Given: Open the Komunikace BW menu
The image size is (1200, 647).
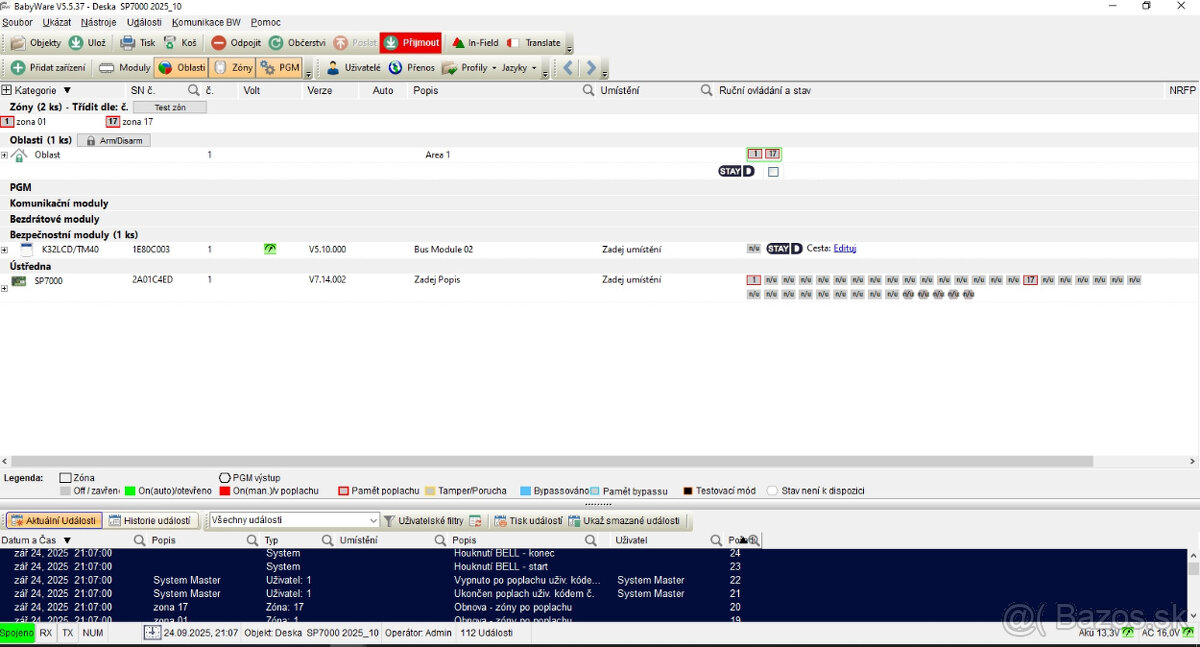Looking at the screenshot, I should [x=206, y=22].
